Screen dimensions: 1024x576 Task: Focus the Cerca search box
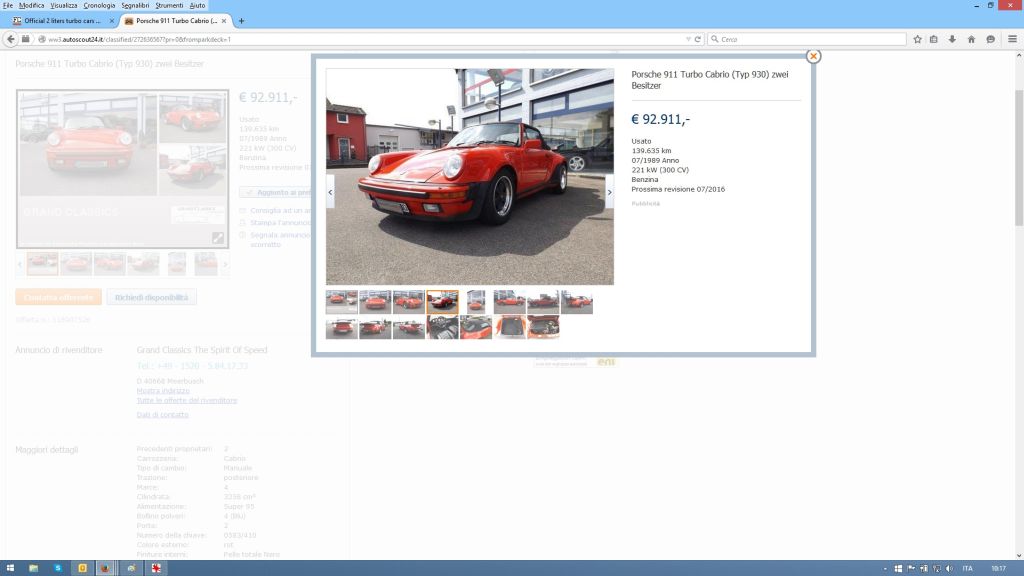click(807, 39)
